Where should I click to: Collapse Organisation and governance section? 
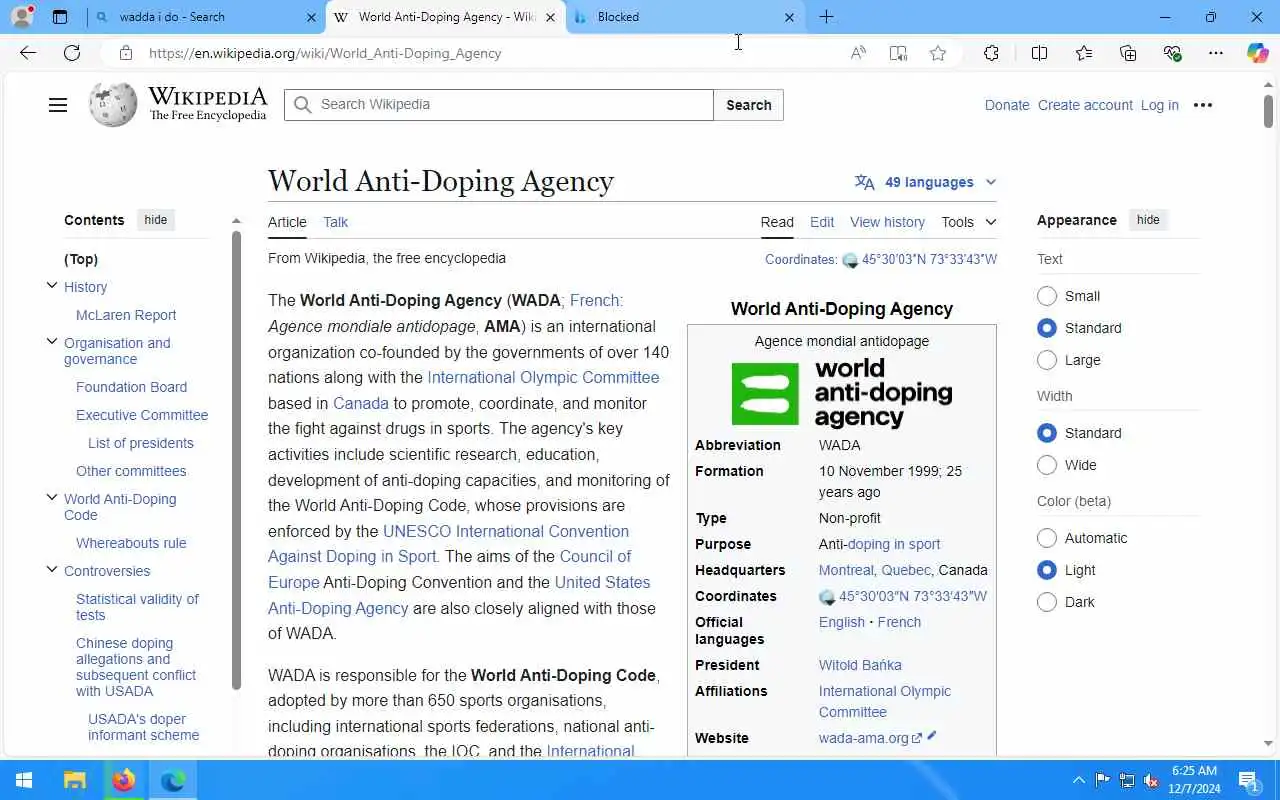52,342
